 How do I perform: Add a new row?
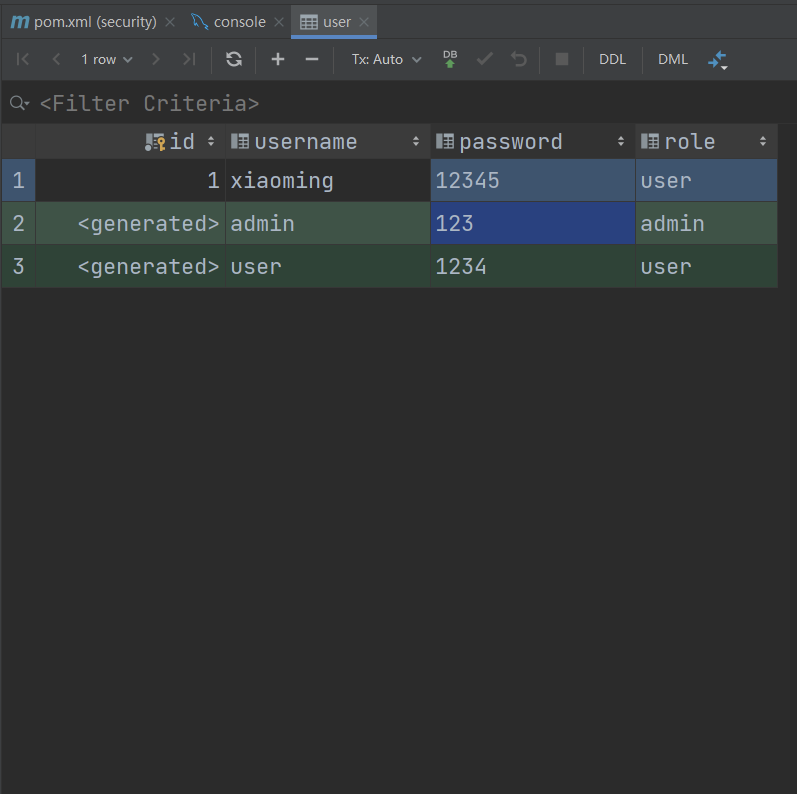click(278, 59)
